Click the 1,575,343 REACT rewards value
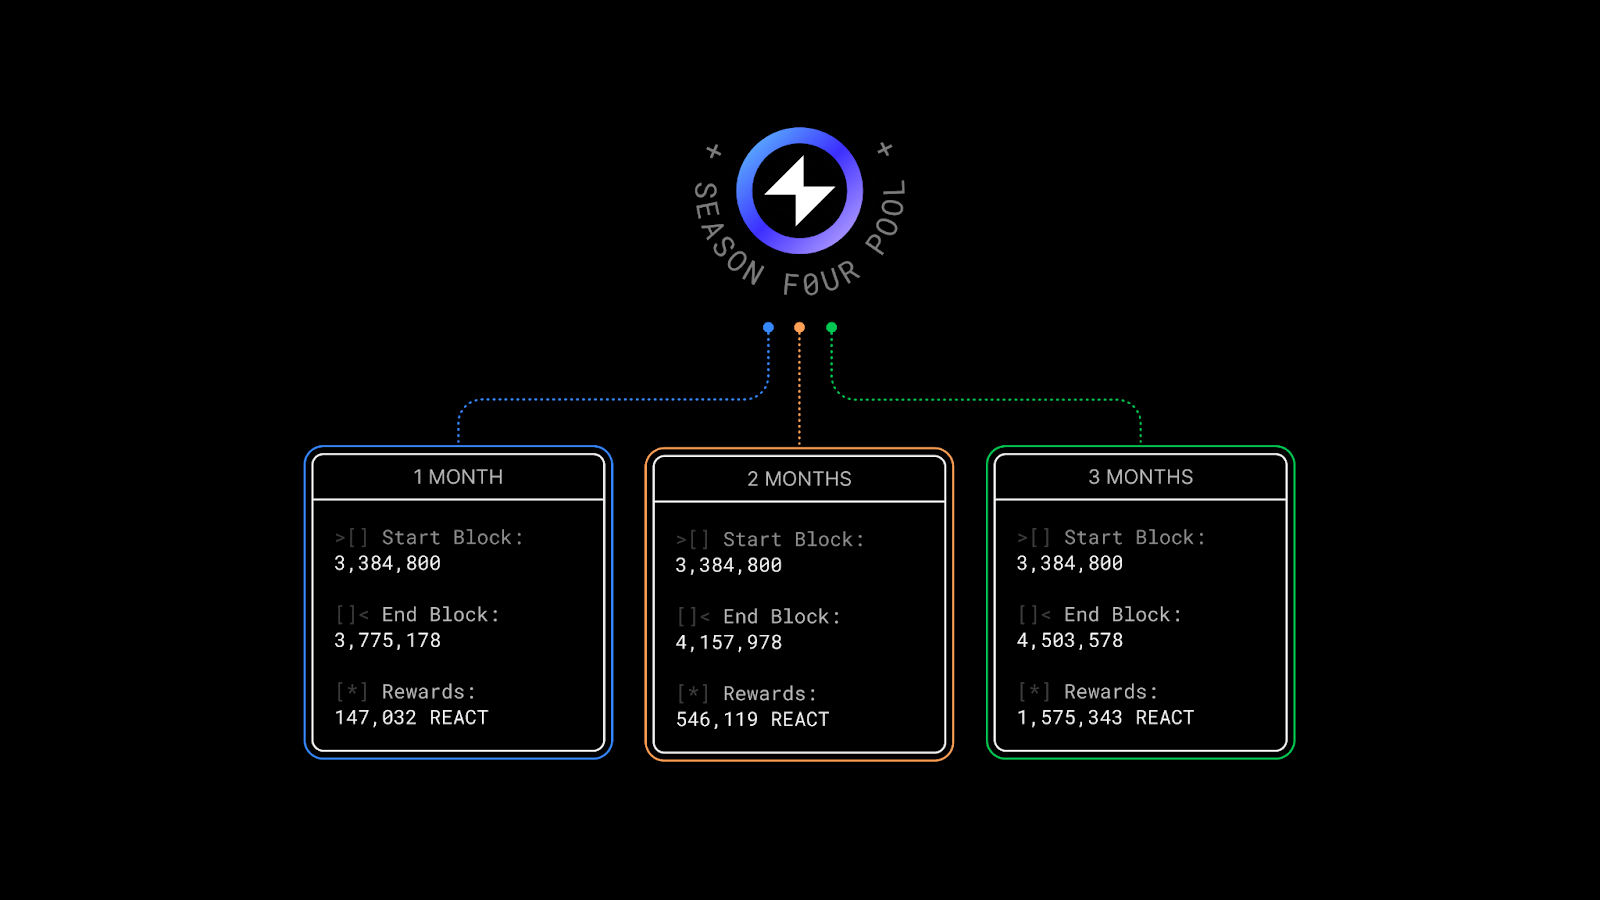This screenshot has height=900, width=1600. pos(1105,718)
